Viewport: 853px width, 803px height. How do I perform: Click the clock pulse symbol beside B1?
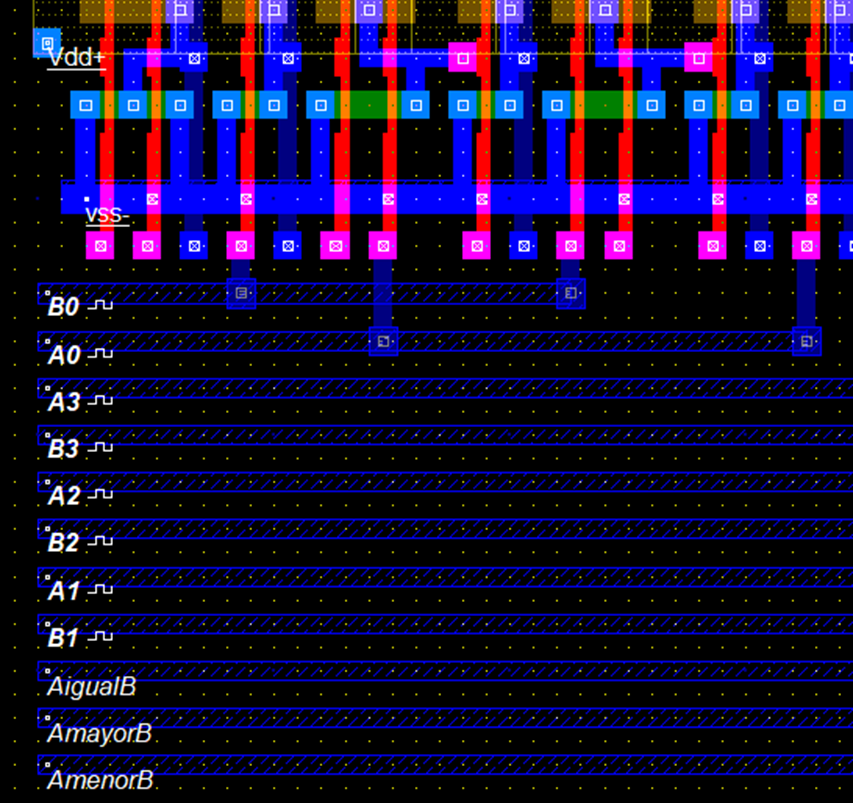point(101,635)
